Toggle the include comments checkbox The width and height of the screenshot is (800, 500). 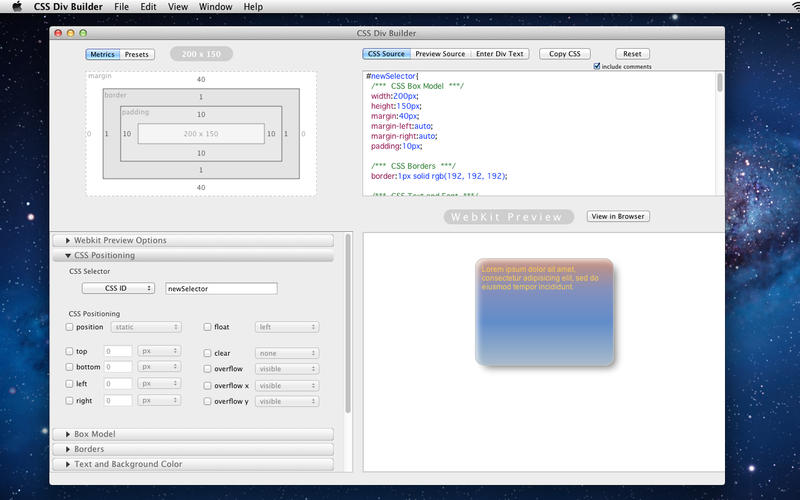pos(597,66)
